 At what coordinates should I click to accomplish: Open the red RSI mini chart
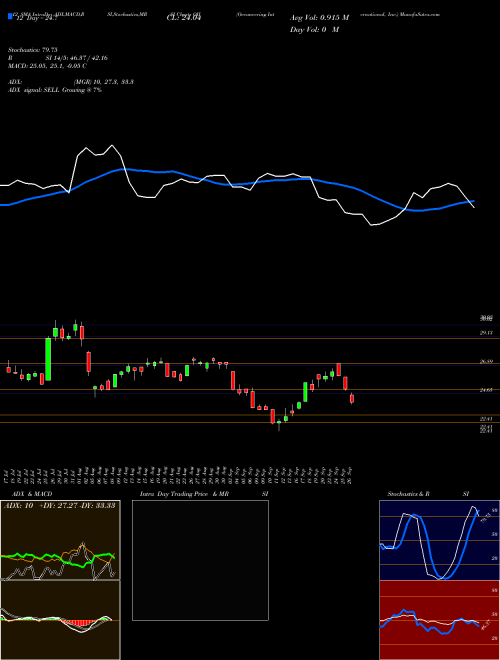pyautogui.click(x=439, y=620)
